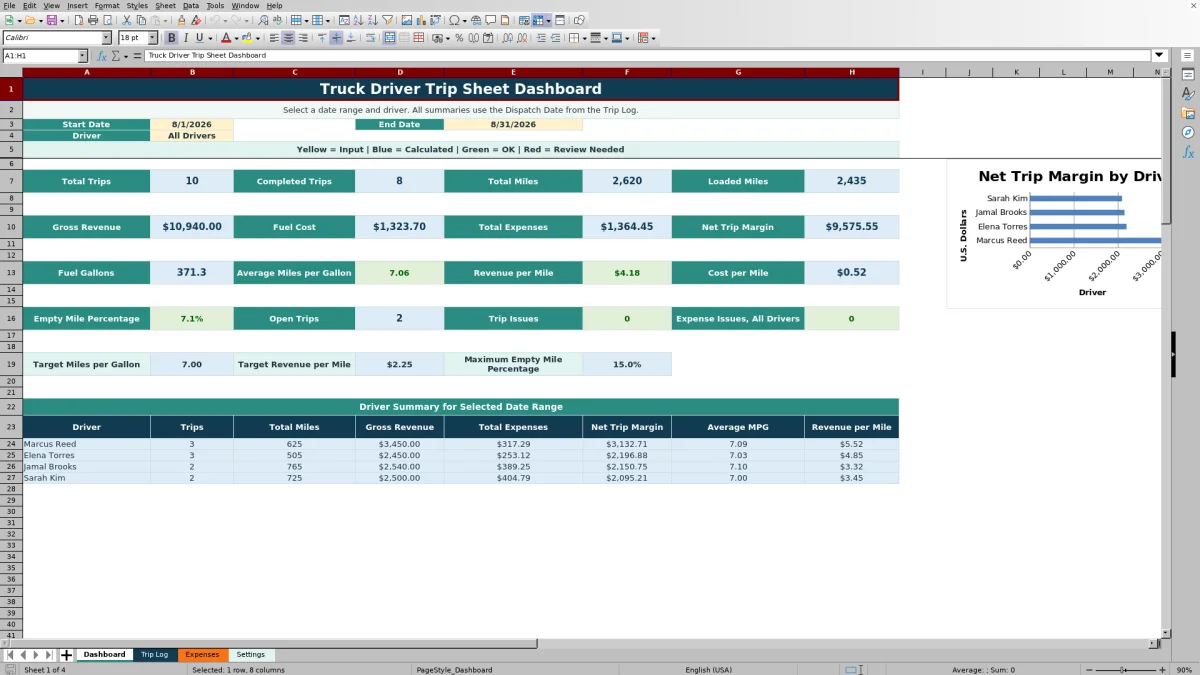Click the Save document icon
Screen dimensions: 1200x675
pyautogui.click(x=51, y=20)
